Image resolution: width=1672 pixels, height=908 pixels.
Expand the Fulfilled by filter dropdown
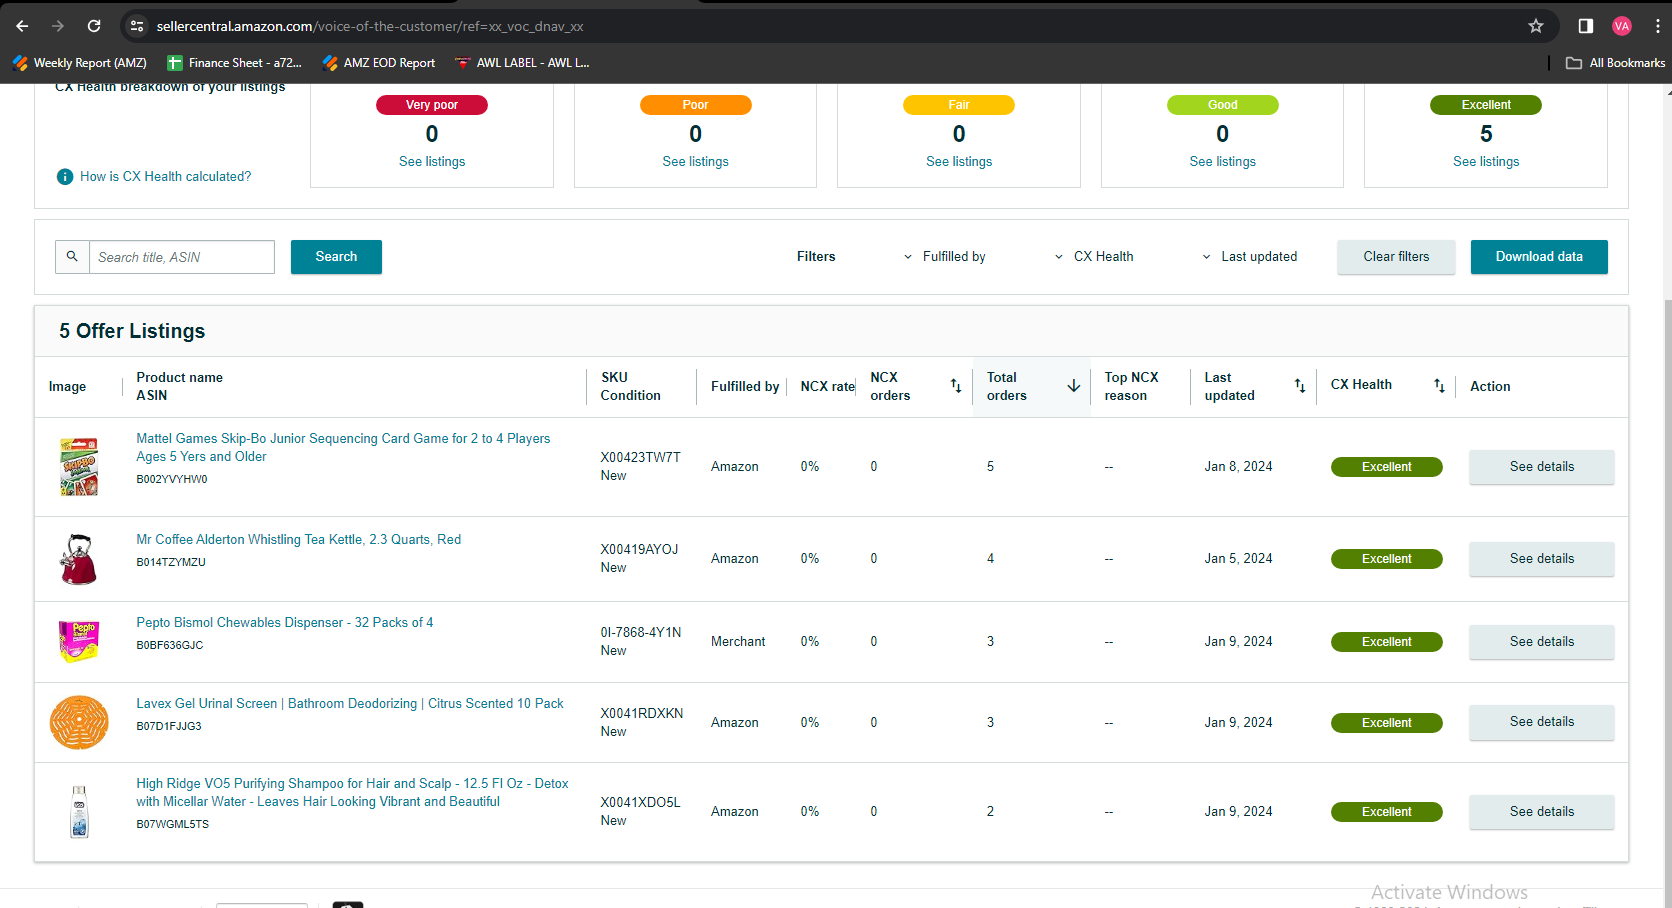click(x=945, y=257)
